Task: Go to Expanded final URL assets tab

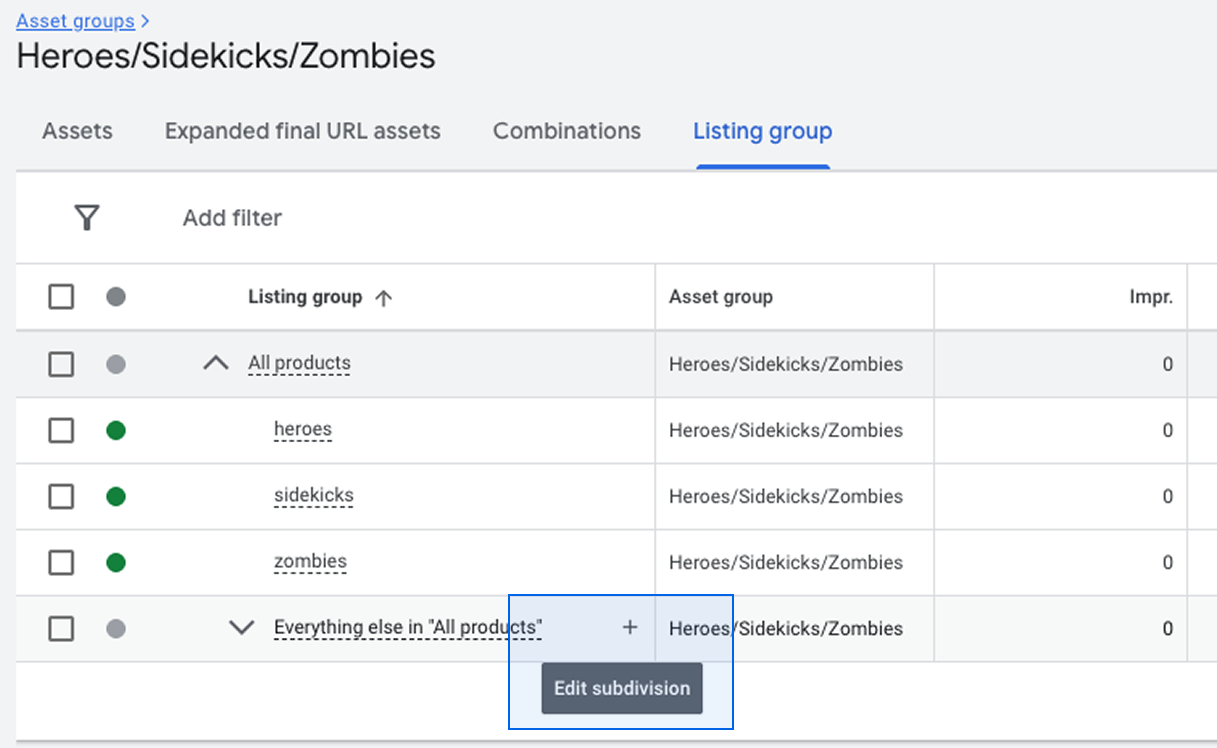Action: (302, 131)
